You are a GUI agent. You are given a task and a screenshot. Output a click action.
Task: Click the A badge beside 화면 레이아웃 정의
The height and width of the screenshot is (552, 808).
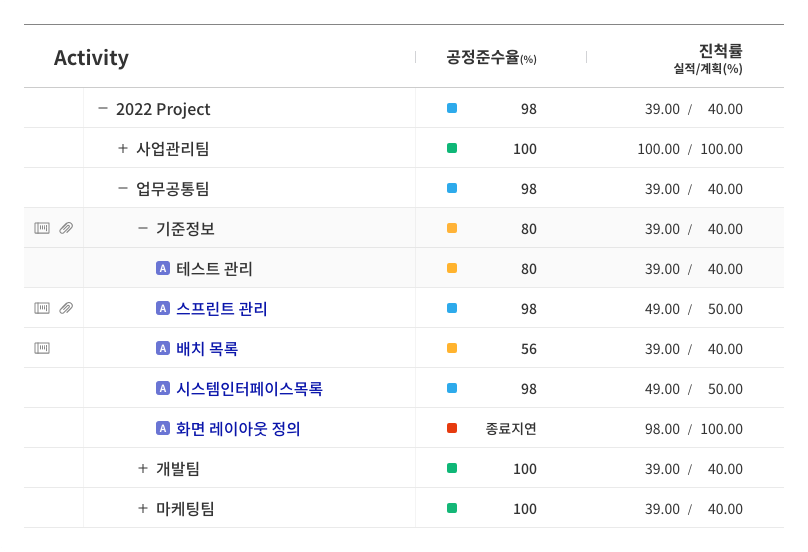pyautogui.click(x=163, y=428)
